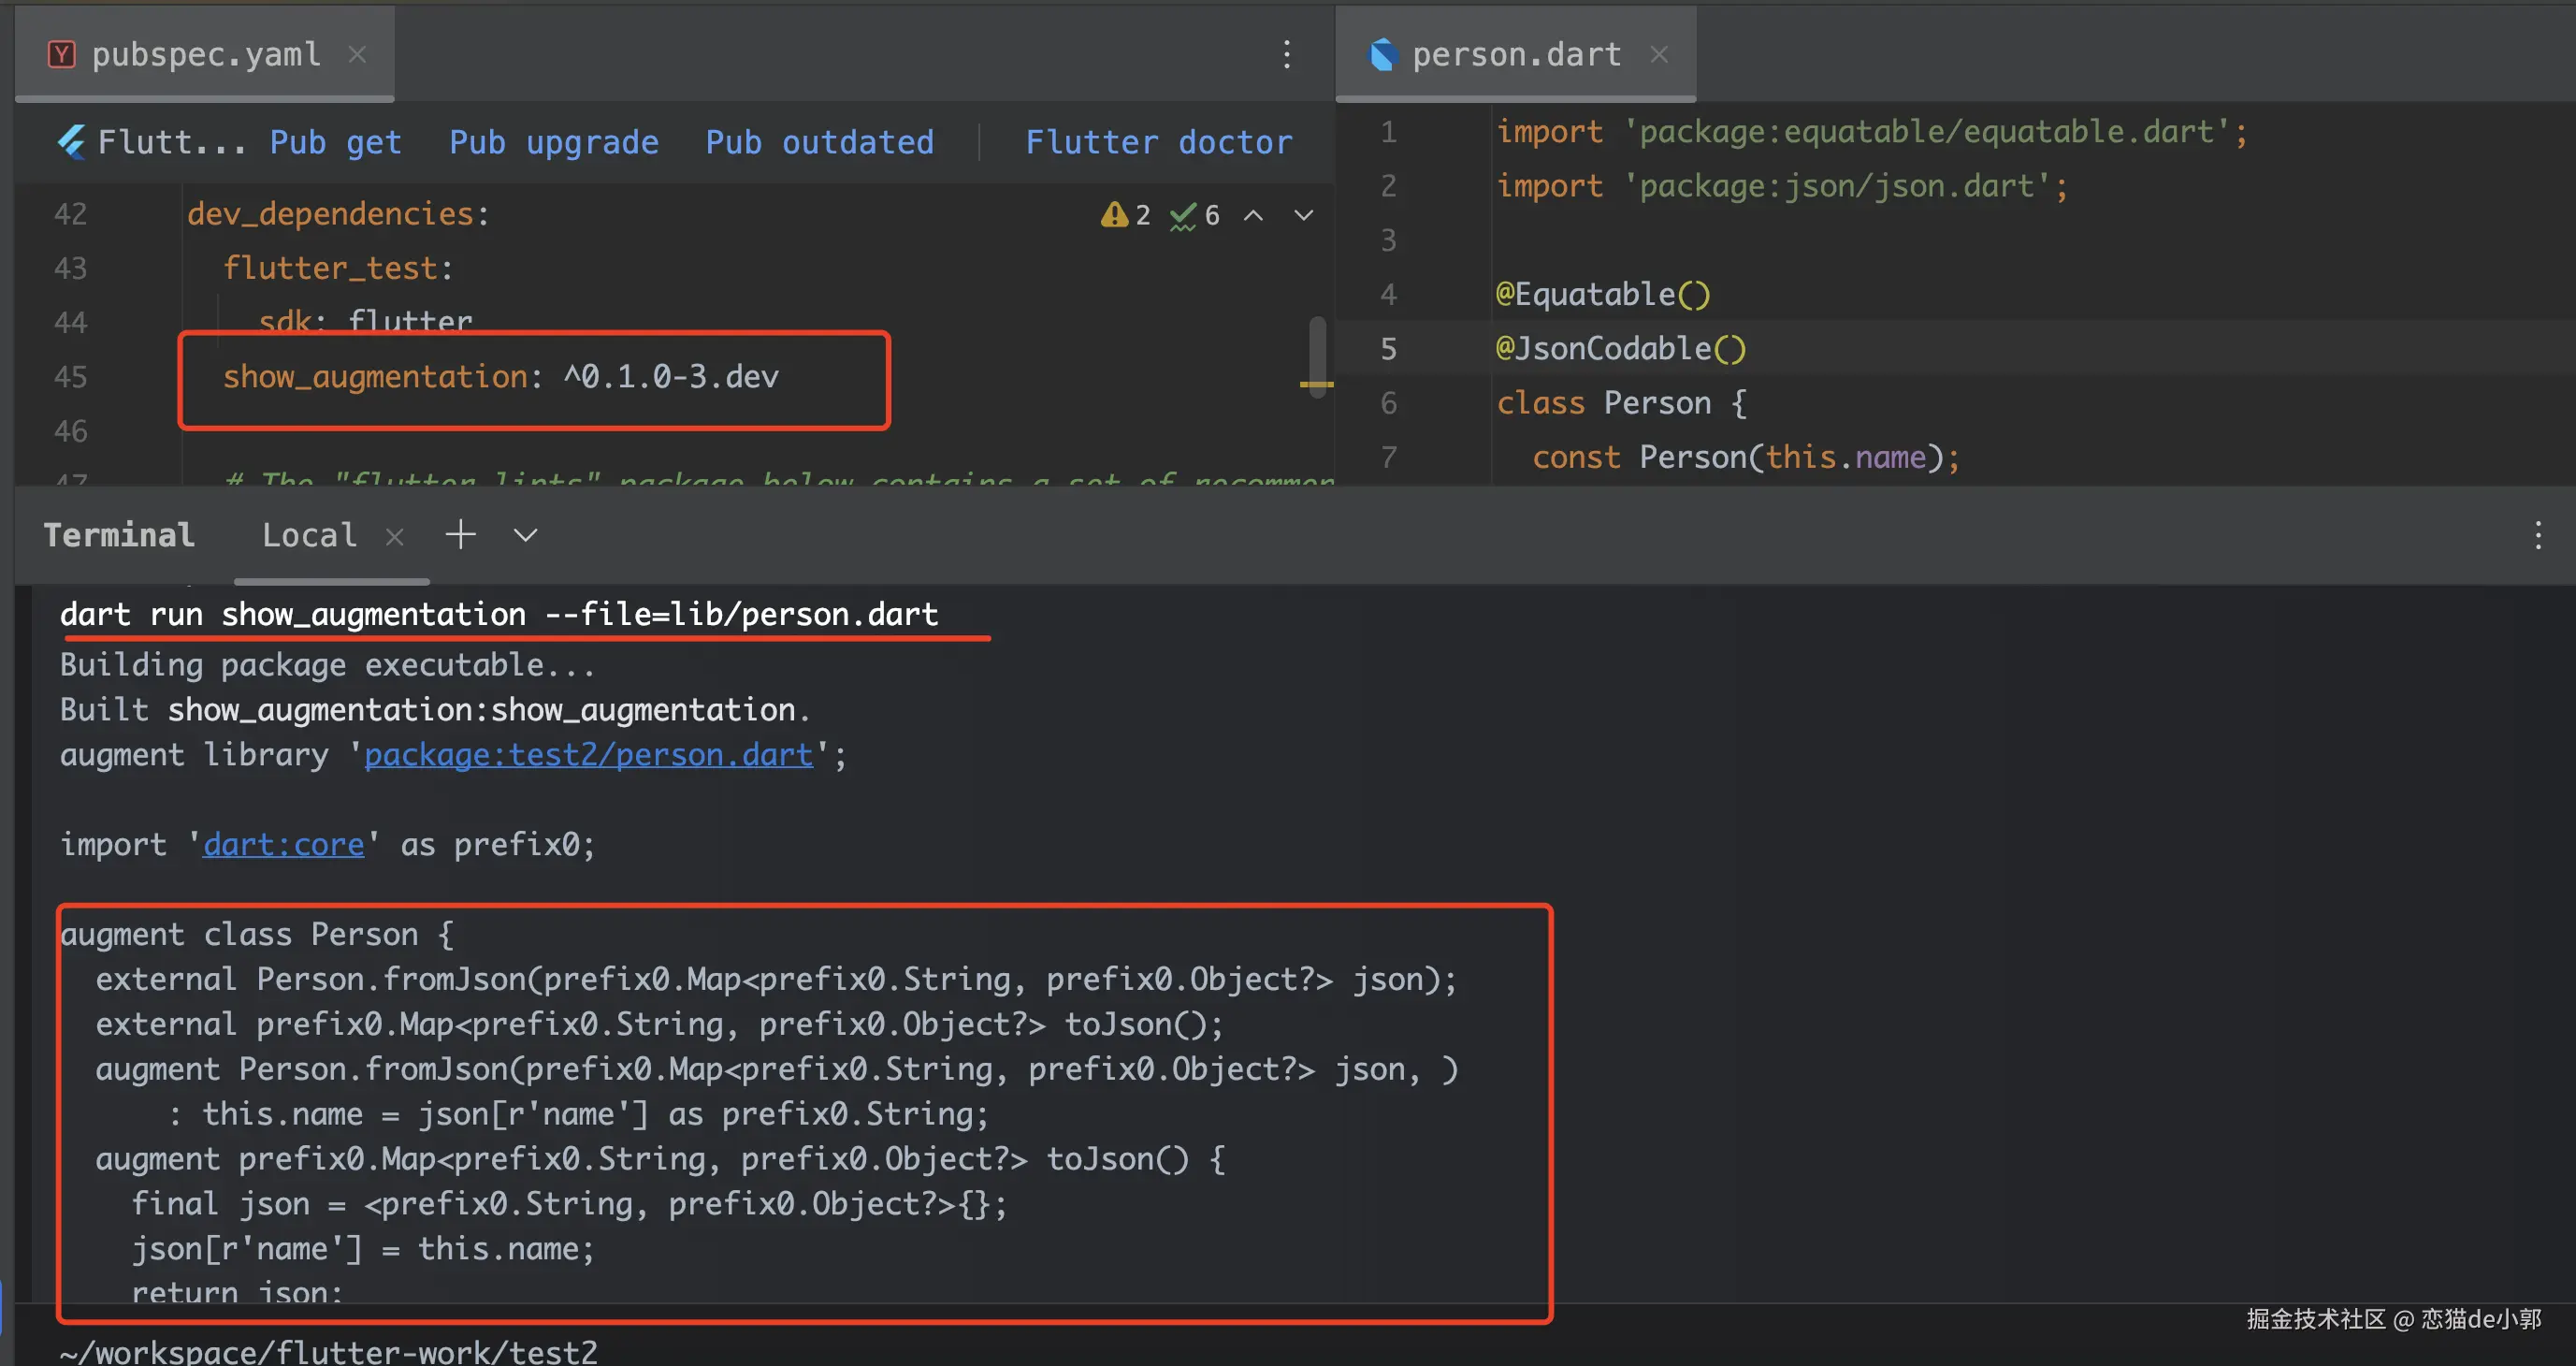Select the Local terminal tab

click(309, 536)
